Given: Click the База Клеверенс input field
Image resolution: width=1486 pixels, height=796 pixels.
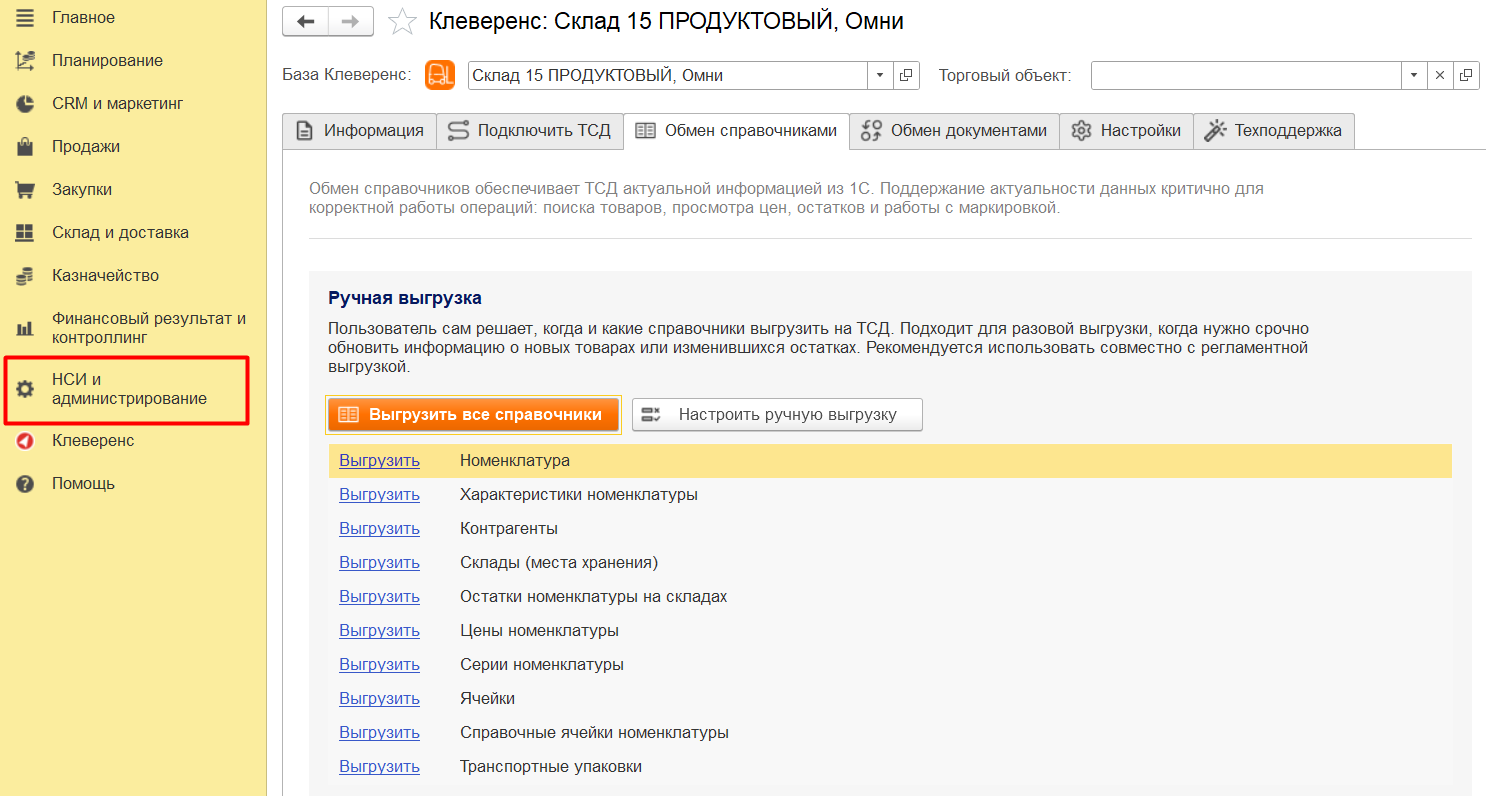Looking at the screenshot, I should 667,75.
